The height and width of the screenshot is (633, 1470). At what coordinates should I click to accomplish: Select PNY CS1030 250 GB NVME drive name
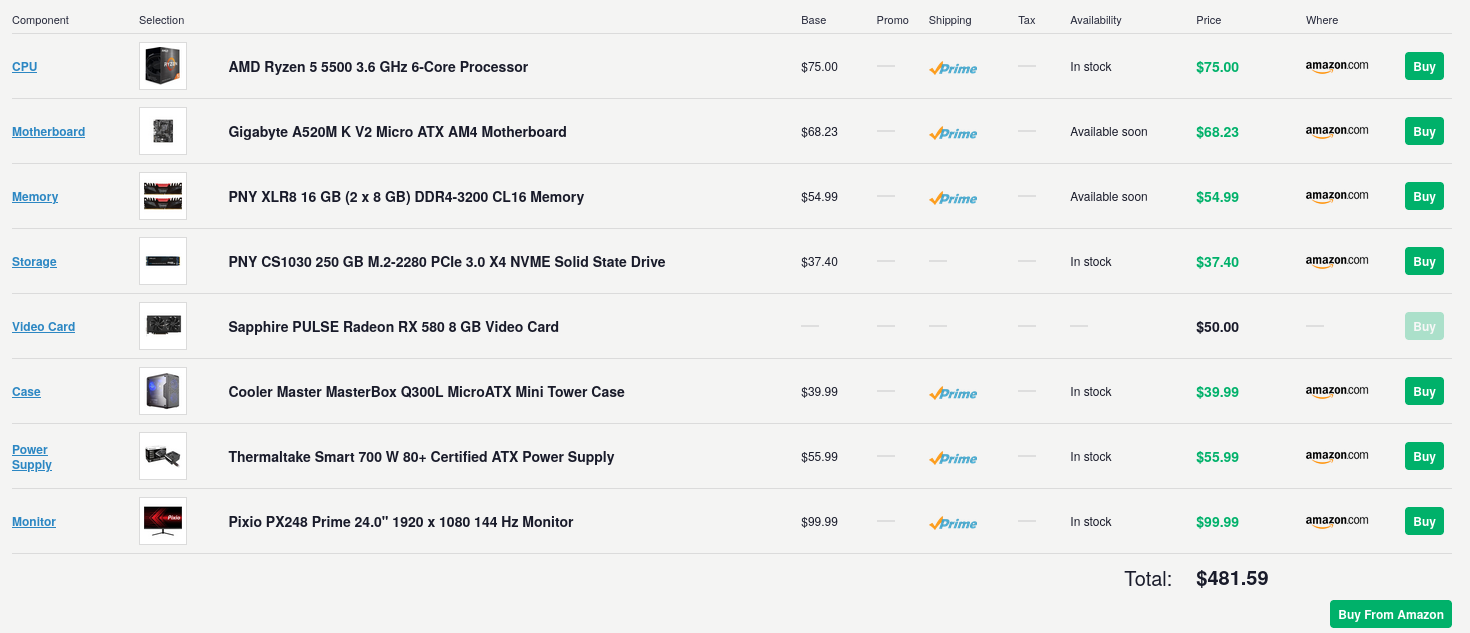(447, 262)
